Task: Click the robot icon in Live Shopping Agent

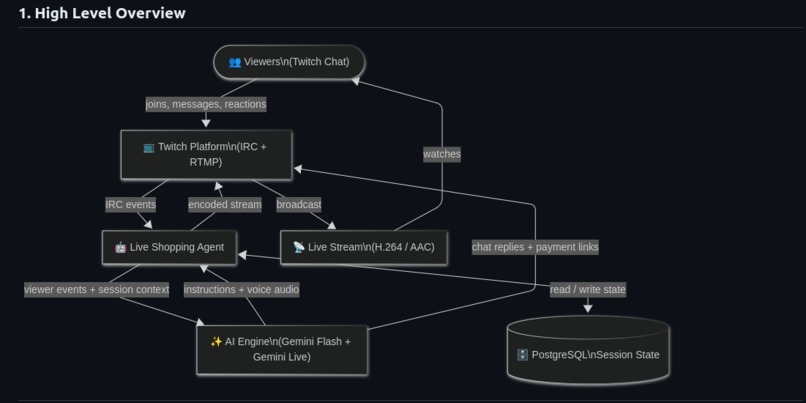Action: tap(120, 247)
